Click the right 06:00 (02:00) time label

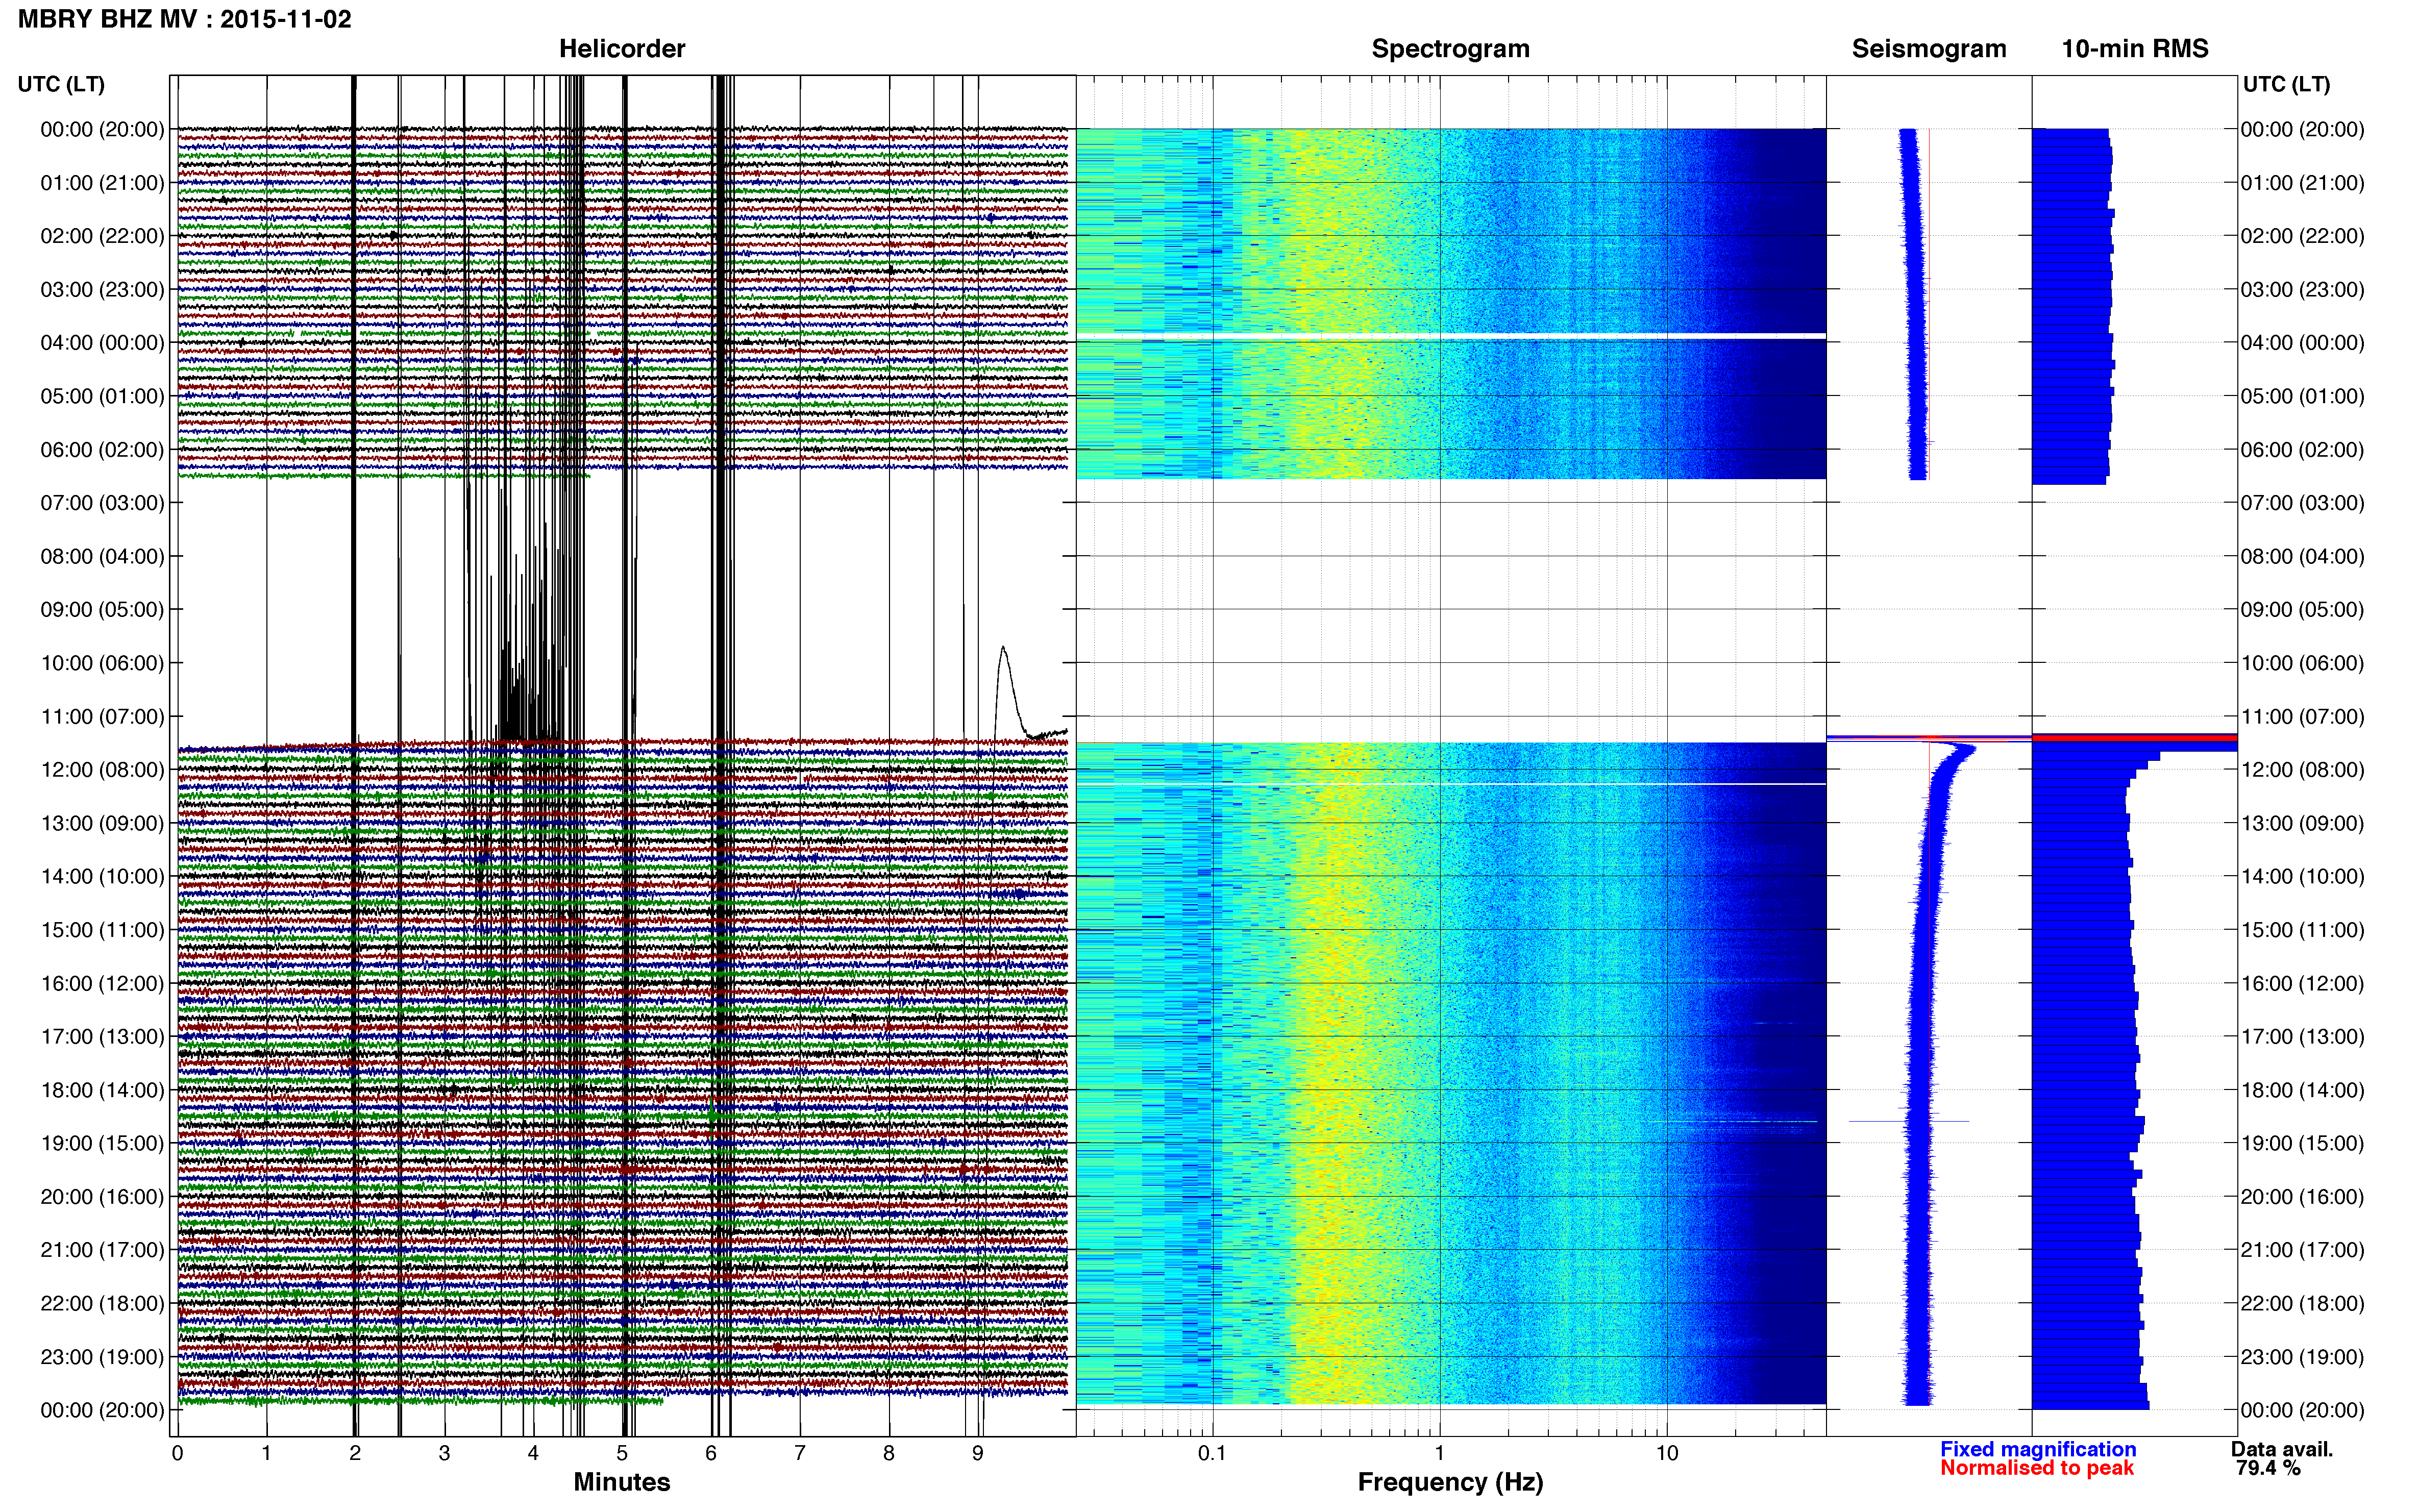pyautogui.click(x=2303, y=449)
